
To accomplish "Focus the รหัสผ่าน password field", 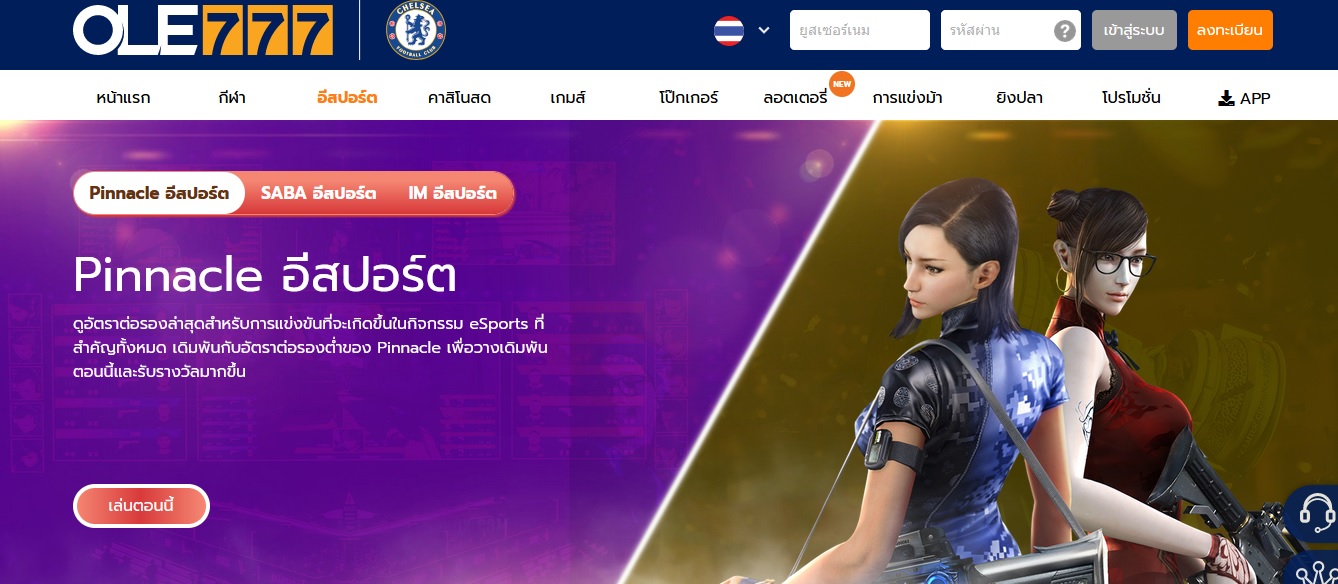I will [1011, 30].
